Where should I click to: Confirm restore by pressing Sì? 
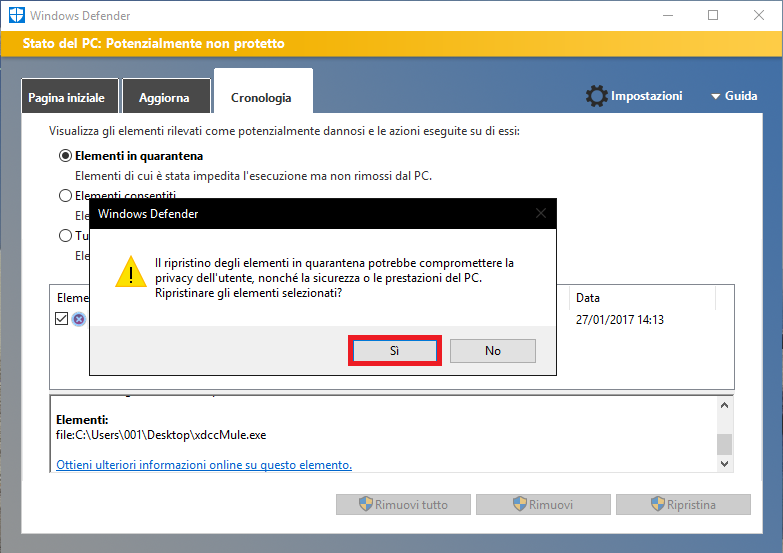click(394, 351)
